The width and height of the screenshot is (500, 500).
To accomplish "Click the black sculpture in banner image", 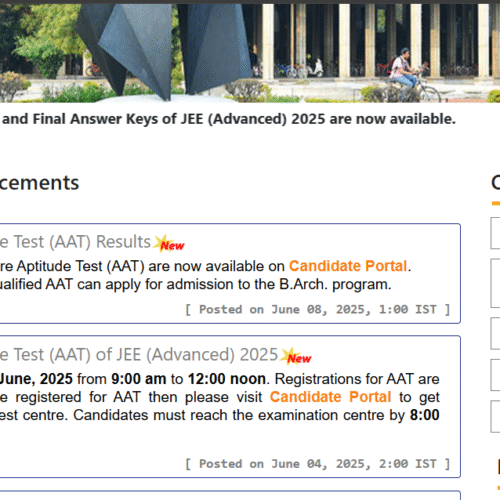I will point(163,50).
